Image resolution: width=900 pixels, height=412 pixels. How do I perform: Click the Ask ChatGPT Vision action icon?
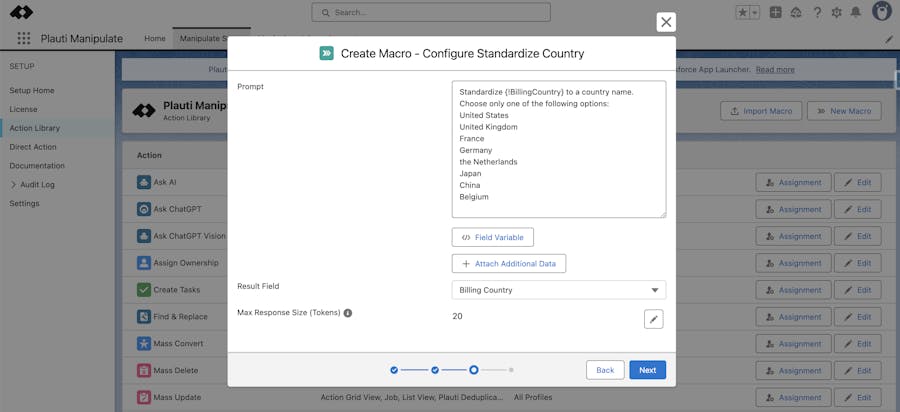pos(143,236)
